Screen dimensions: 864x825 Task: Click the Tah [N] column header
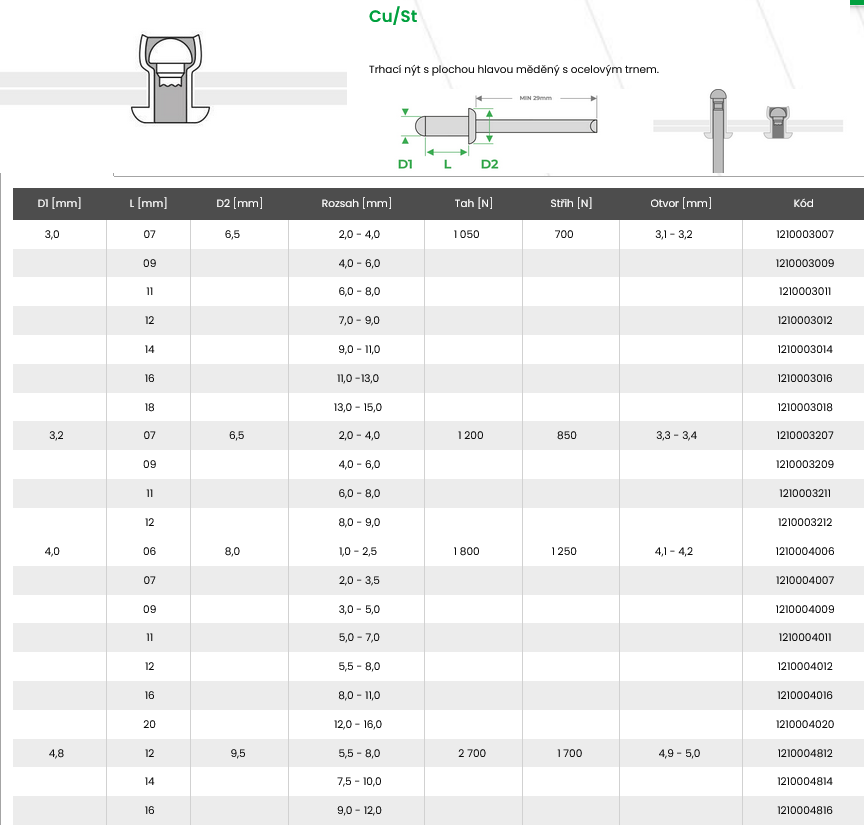(473, 203)
